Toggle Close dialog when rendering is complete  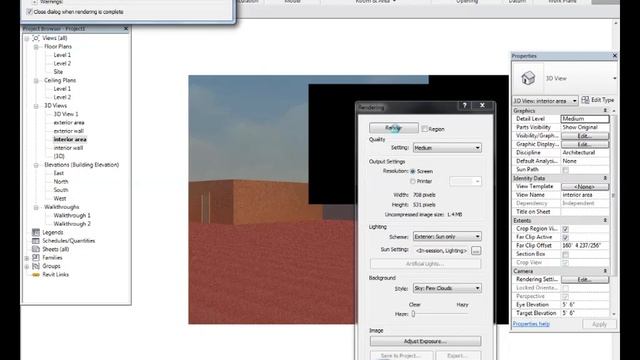click(x=29, y=12)
